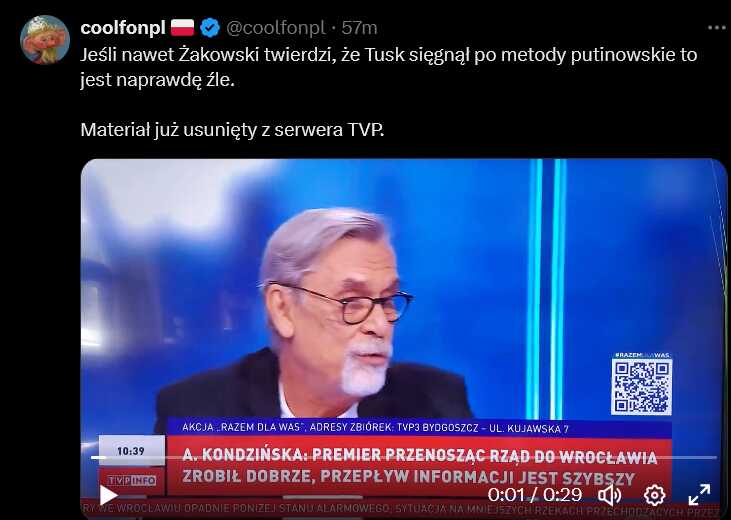Open the 57m timestamp link
731x520 pixels.
(359, 28)
